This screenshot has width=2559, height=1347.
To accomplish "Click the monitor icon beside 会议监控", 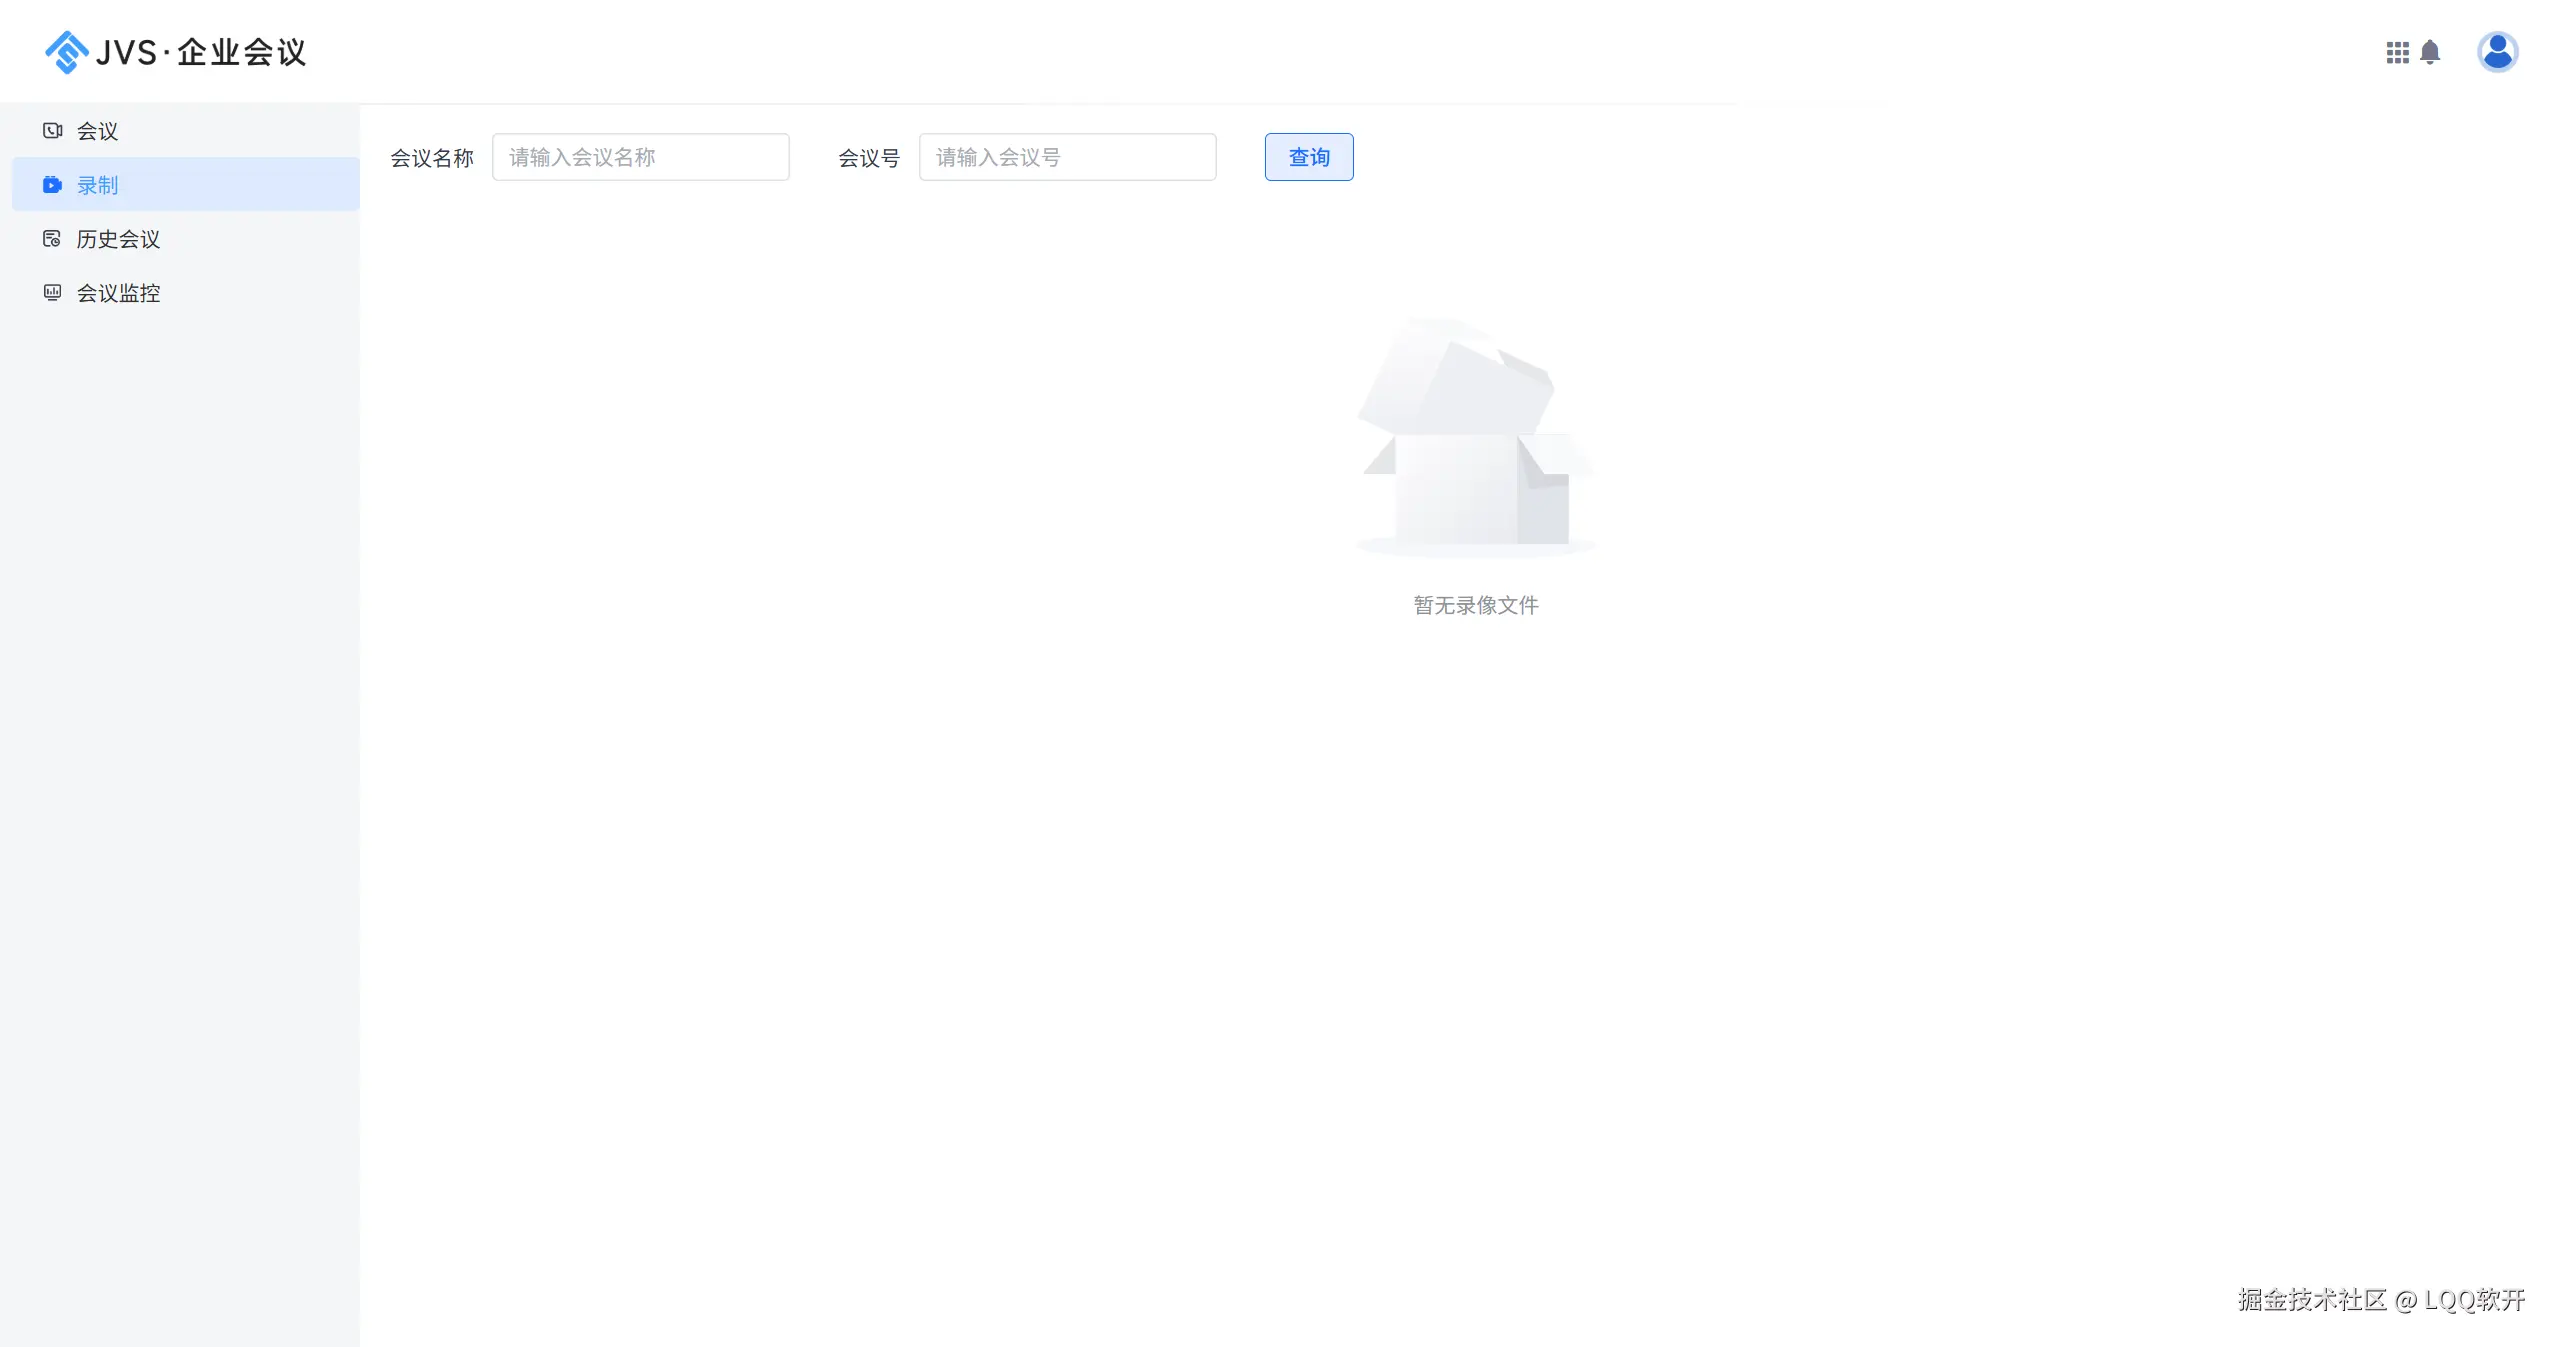I will pyautogui.click(x=52, y=293).
